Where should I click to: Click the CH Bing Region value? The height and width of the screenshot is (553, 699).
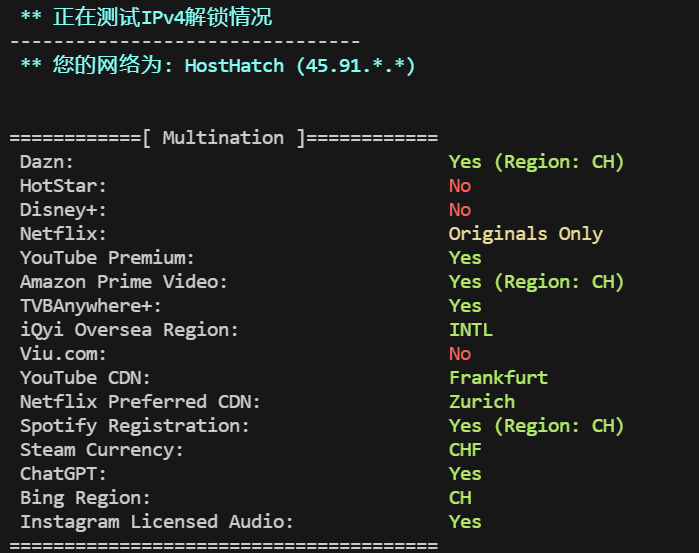[x=460, y=498]
